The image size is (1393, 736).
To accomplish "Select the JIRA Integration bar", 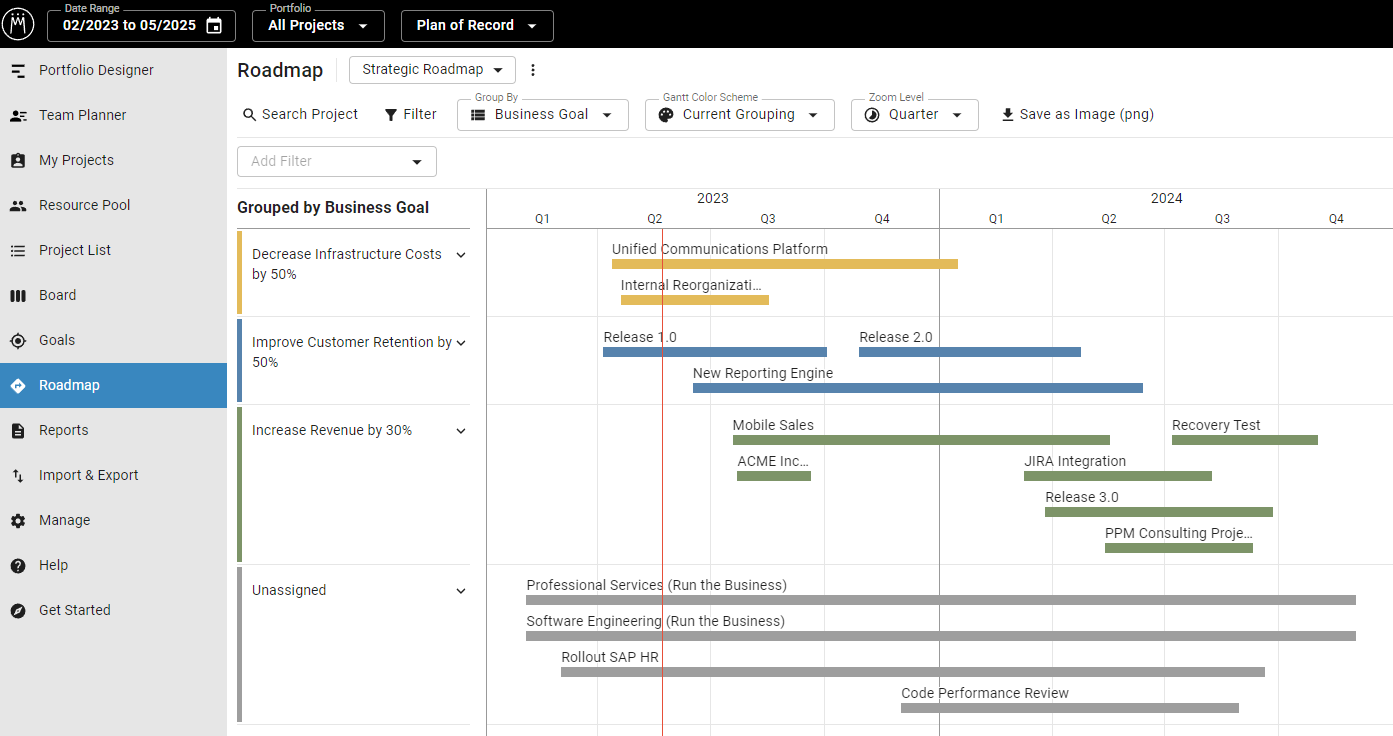I will (1118, 476).
